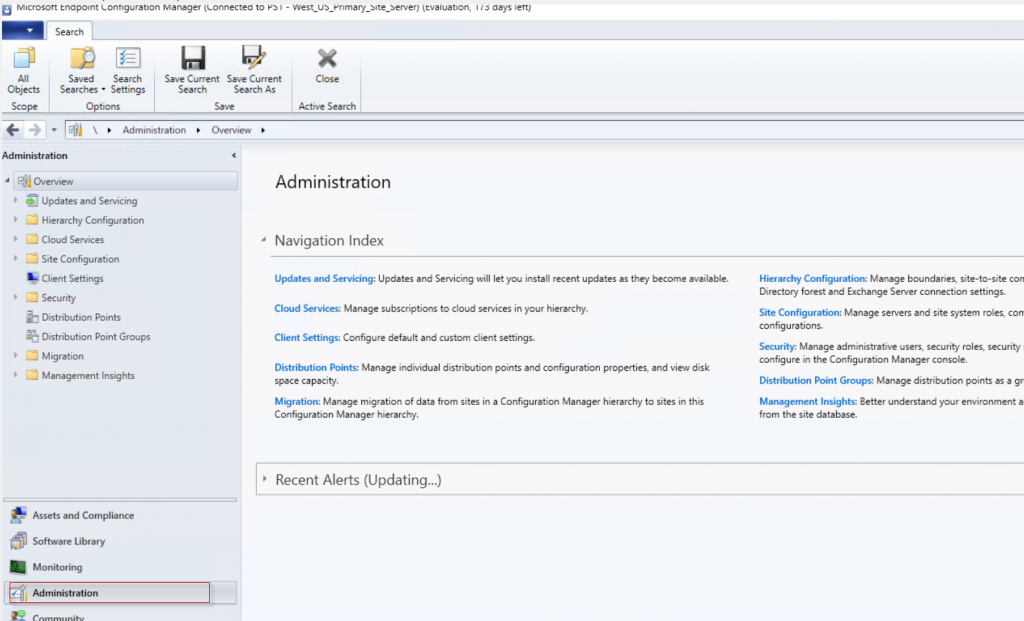The height and width of the screenshot is (621, 1024).
Task: Click Overview in the breadcrumb
Action: pos(231,130)
